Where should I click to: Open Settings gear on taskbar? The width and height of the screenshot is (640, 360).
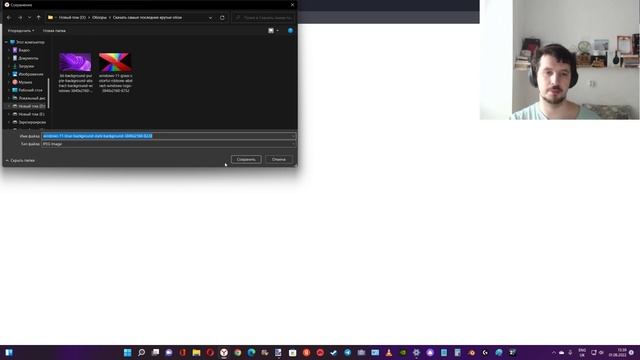point(416,353)
